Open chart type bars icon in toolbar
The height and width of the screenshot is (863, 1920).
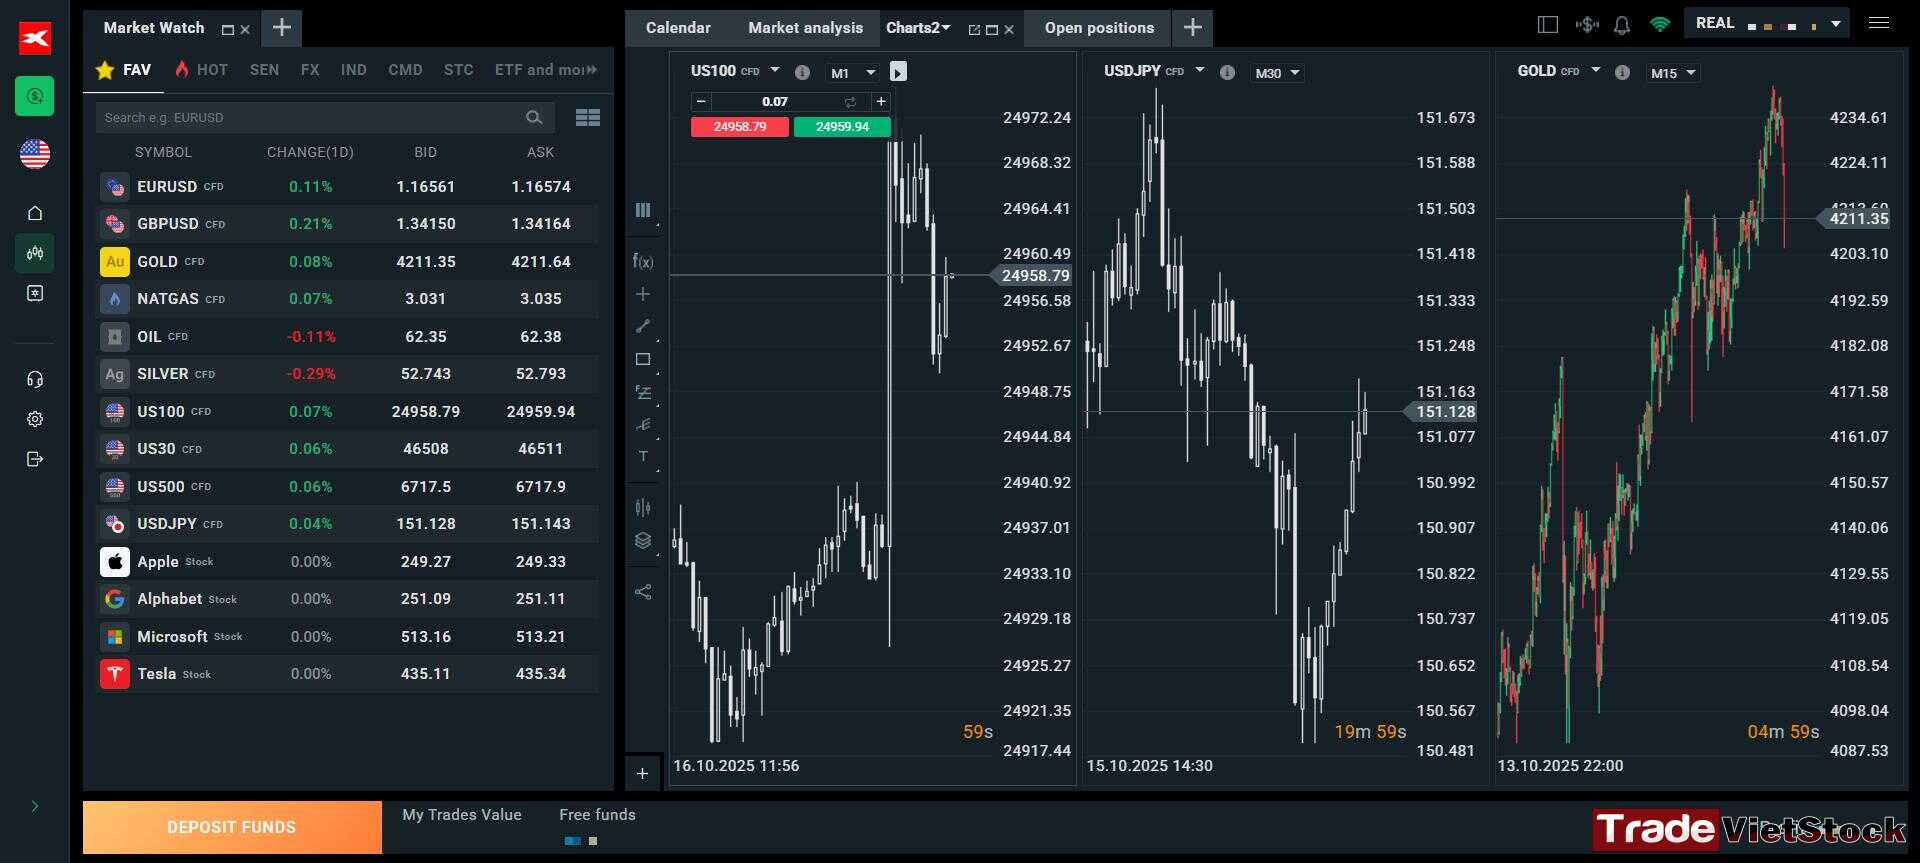point(643,210)
